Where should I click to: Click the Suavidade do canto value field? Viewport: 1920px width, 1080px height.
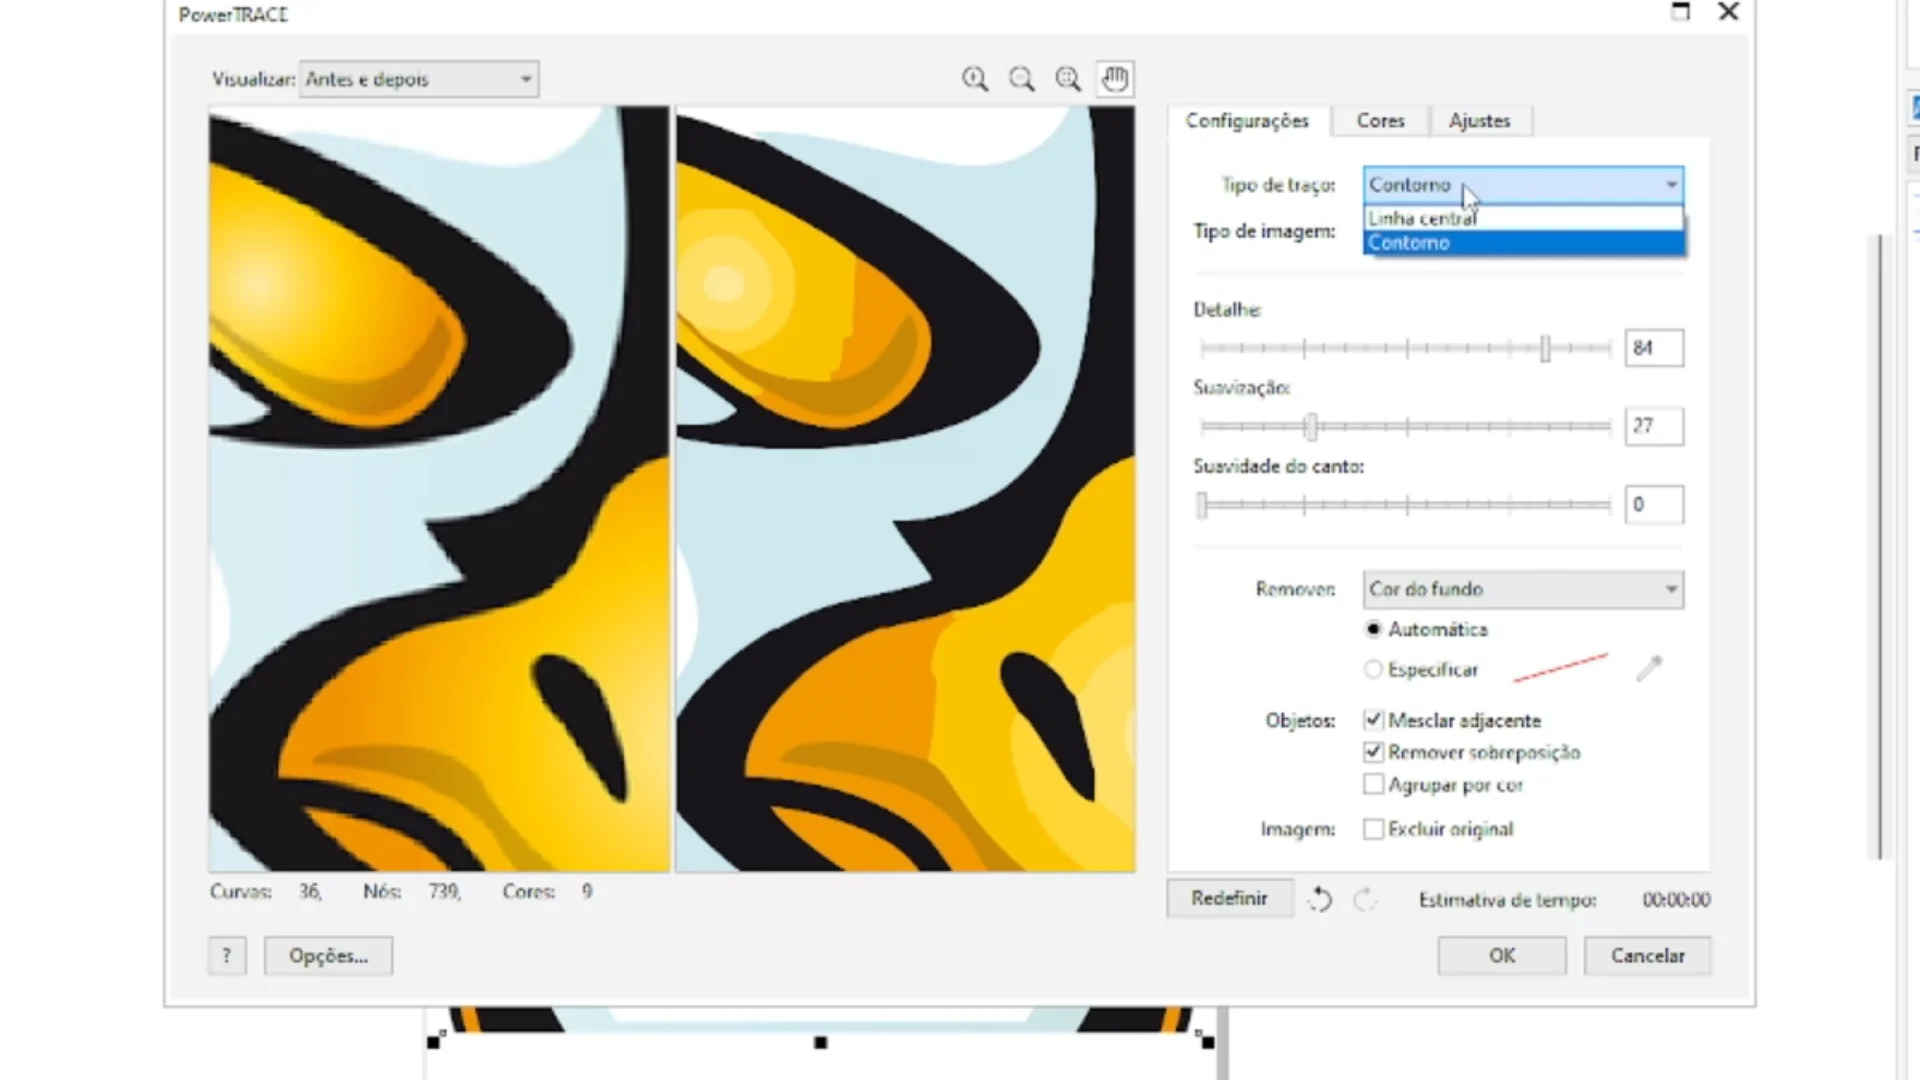tap(1654, 505)
